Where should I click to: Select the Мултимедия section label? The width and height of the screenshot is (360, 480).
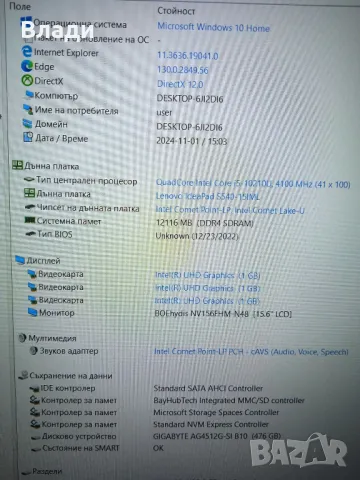[52, 338]
